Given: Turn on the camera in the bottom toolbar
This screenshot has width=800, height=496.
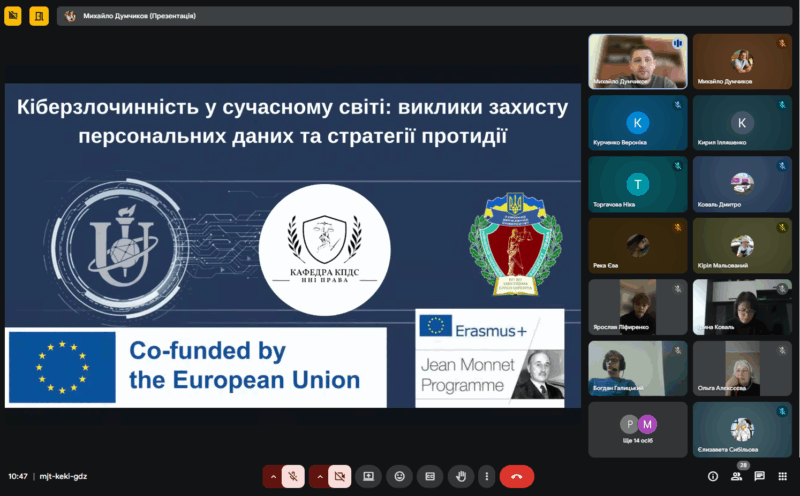Looking at the screenshot, I should pos(340,477).
